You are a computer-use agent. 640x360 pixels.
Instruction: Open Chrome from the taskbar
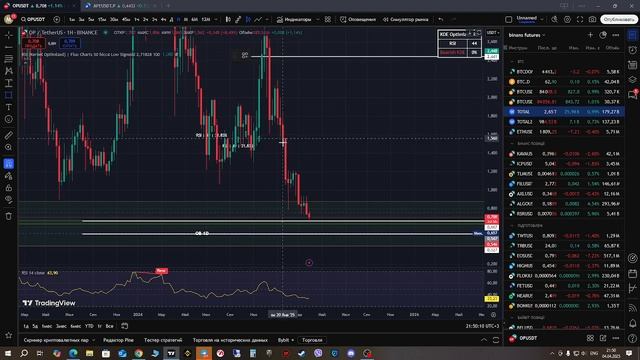(139, 353)
